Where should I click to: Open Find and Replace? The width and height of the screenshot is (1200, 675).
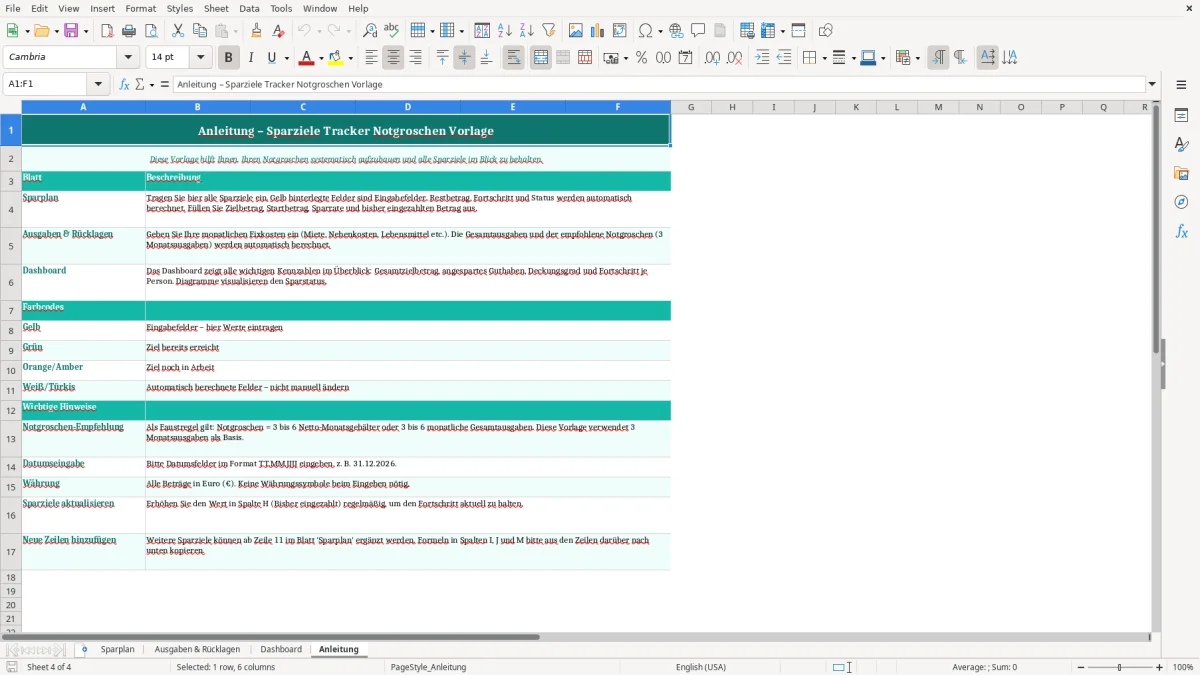370,31
